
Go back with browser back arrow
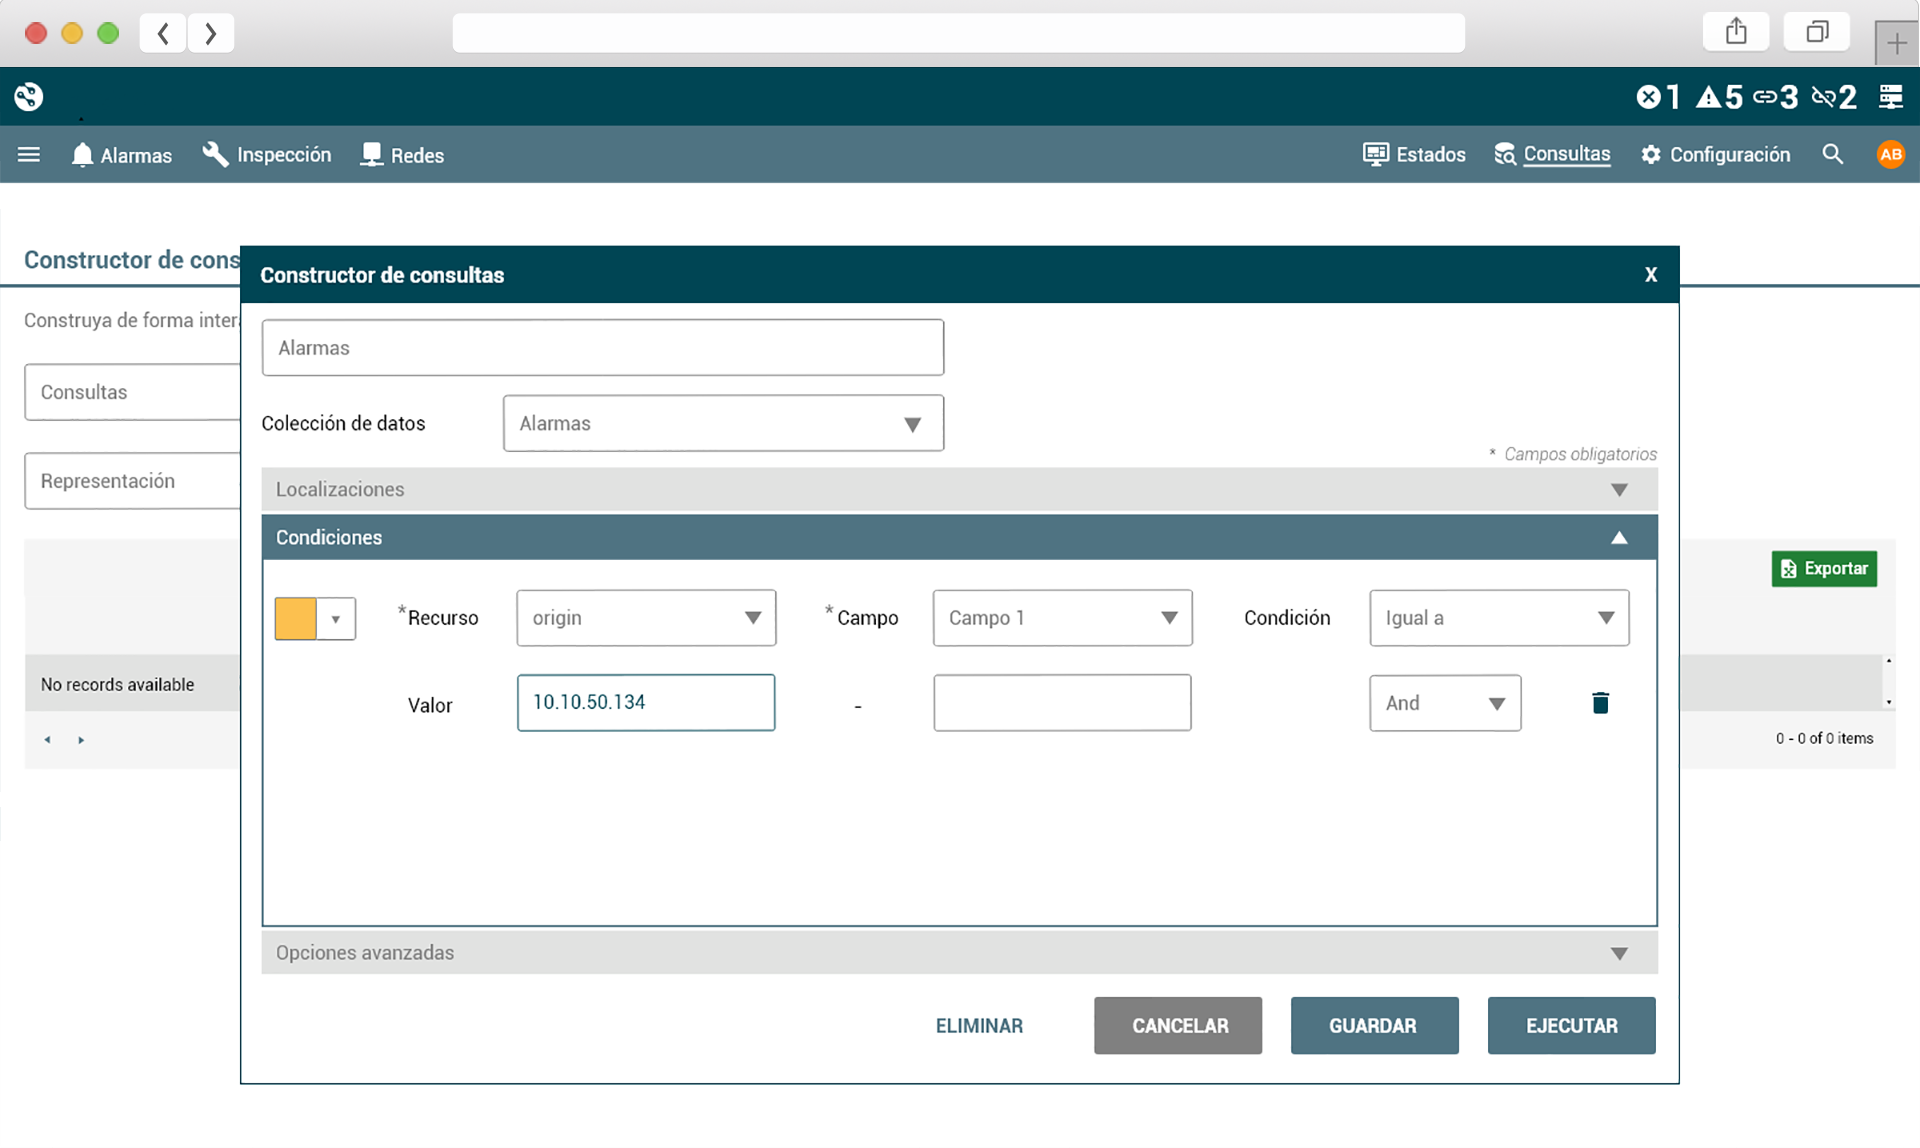pyautogui.click(x=163, y=33)
